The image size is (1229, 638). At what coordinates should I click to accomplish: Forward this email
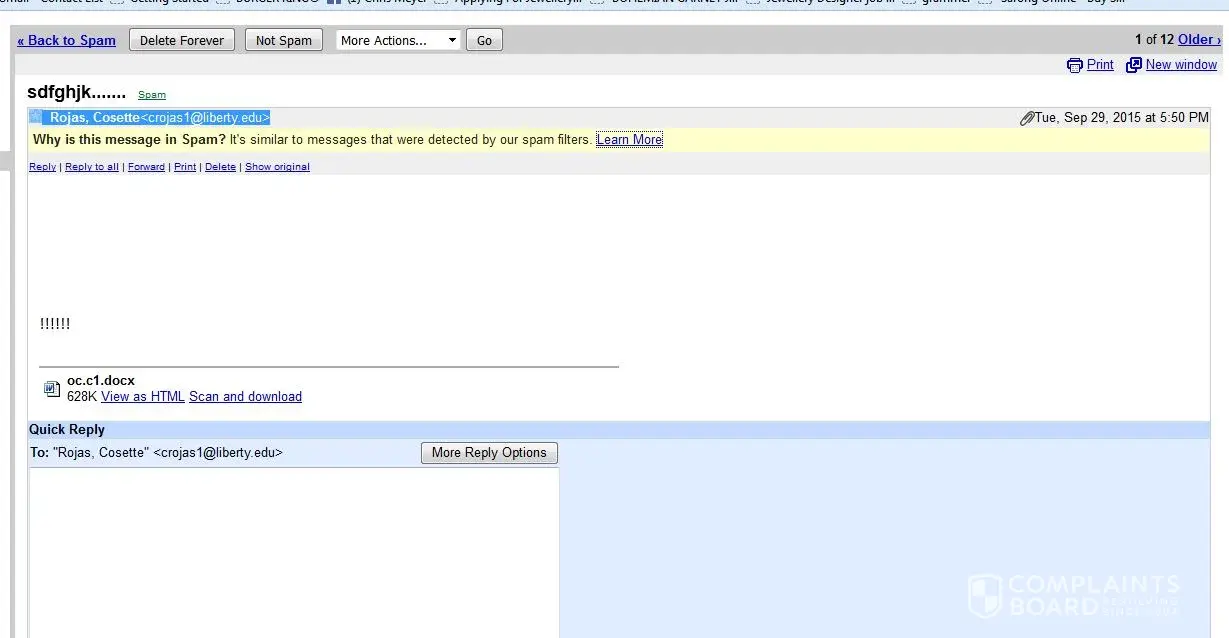146,167
